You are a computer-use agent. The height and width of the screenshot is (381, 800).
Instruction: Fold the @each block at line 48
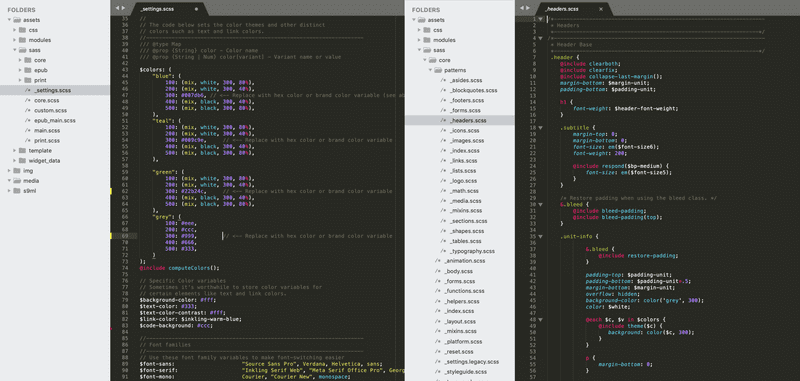click(x=541, y=319)
